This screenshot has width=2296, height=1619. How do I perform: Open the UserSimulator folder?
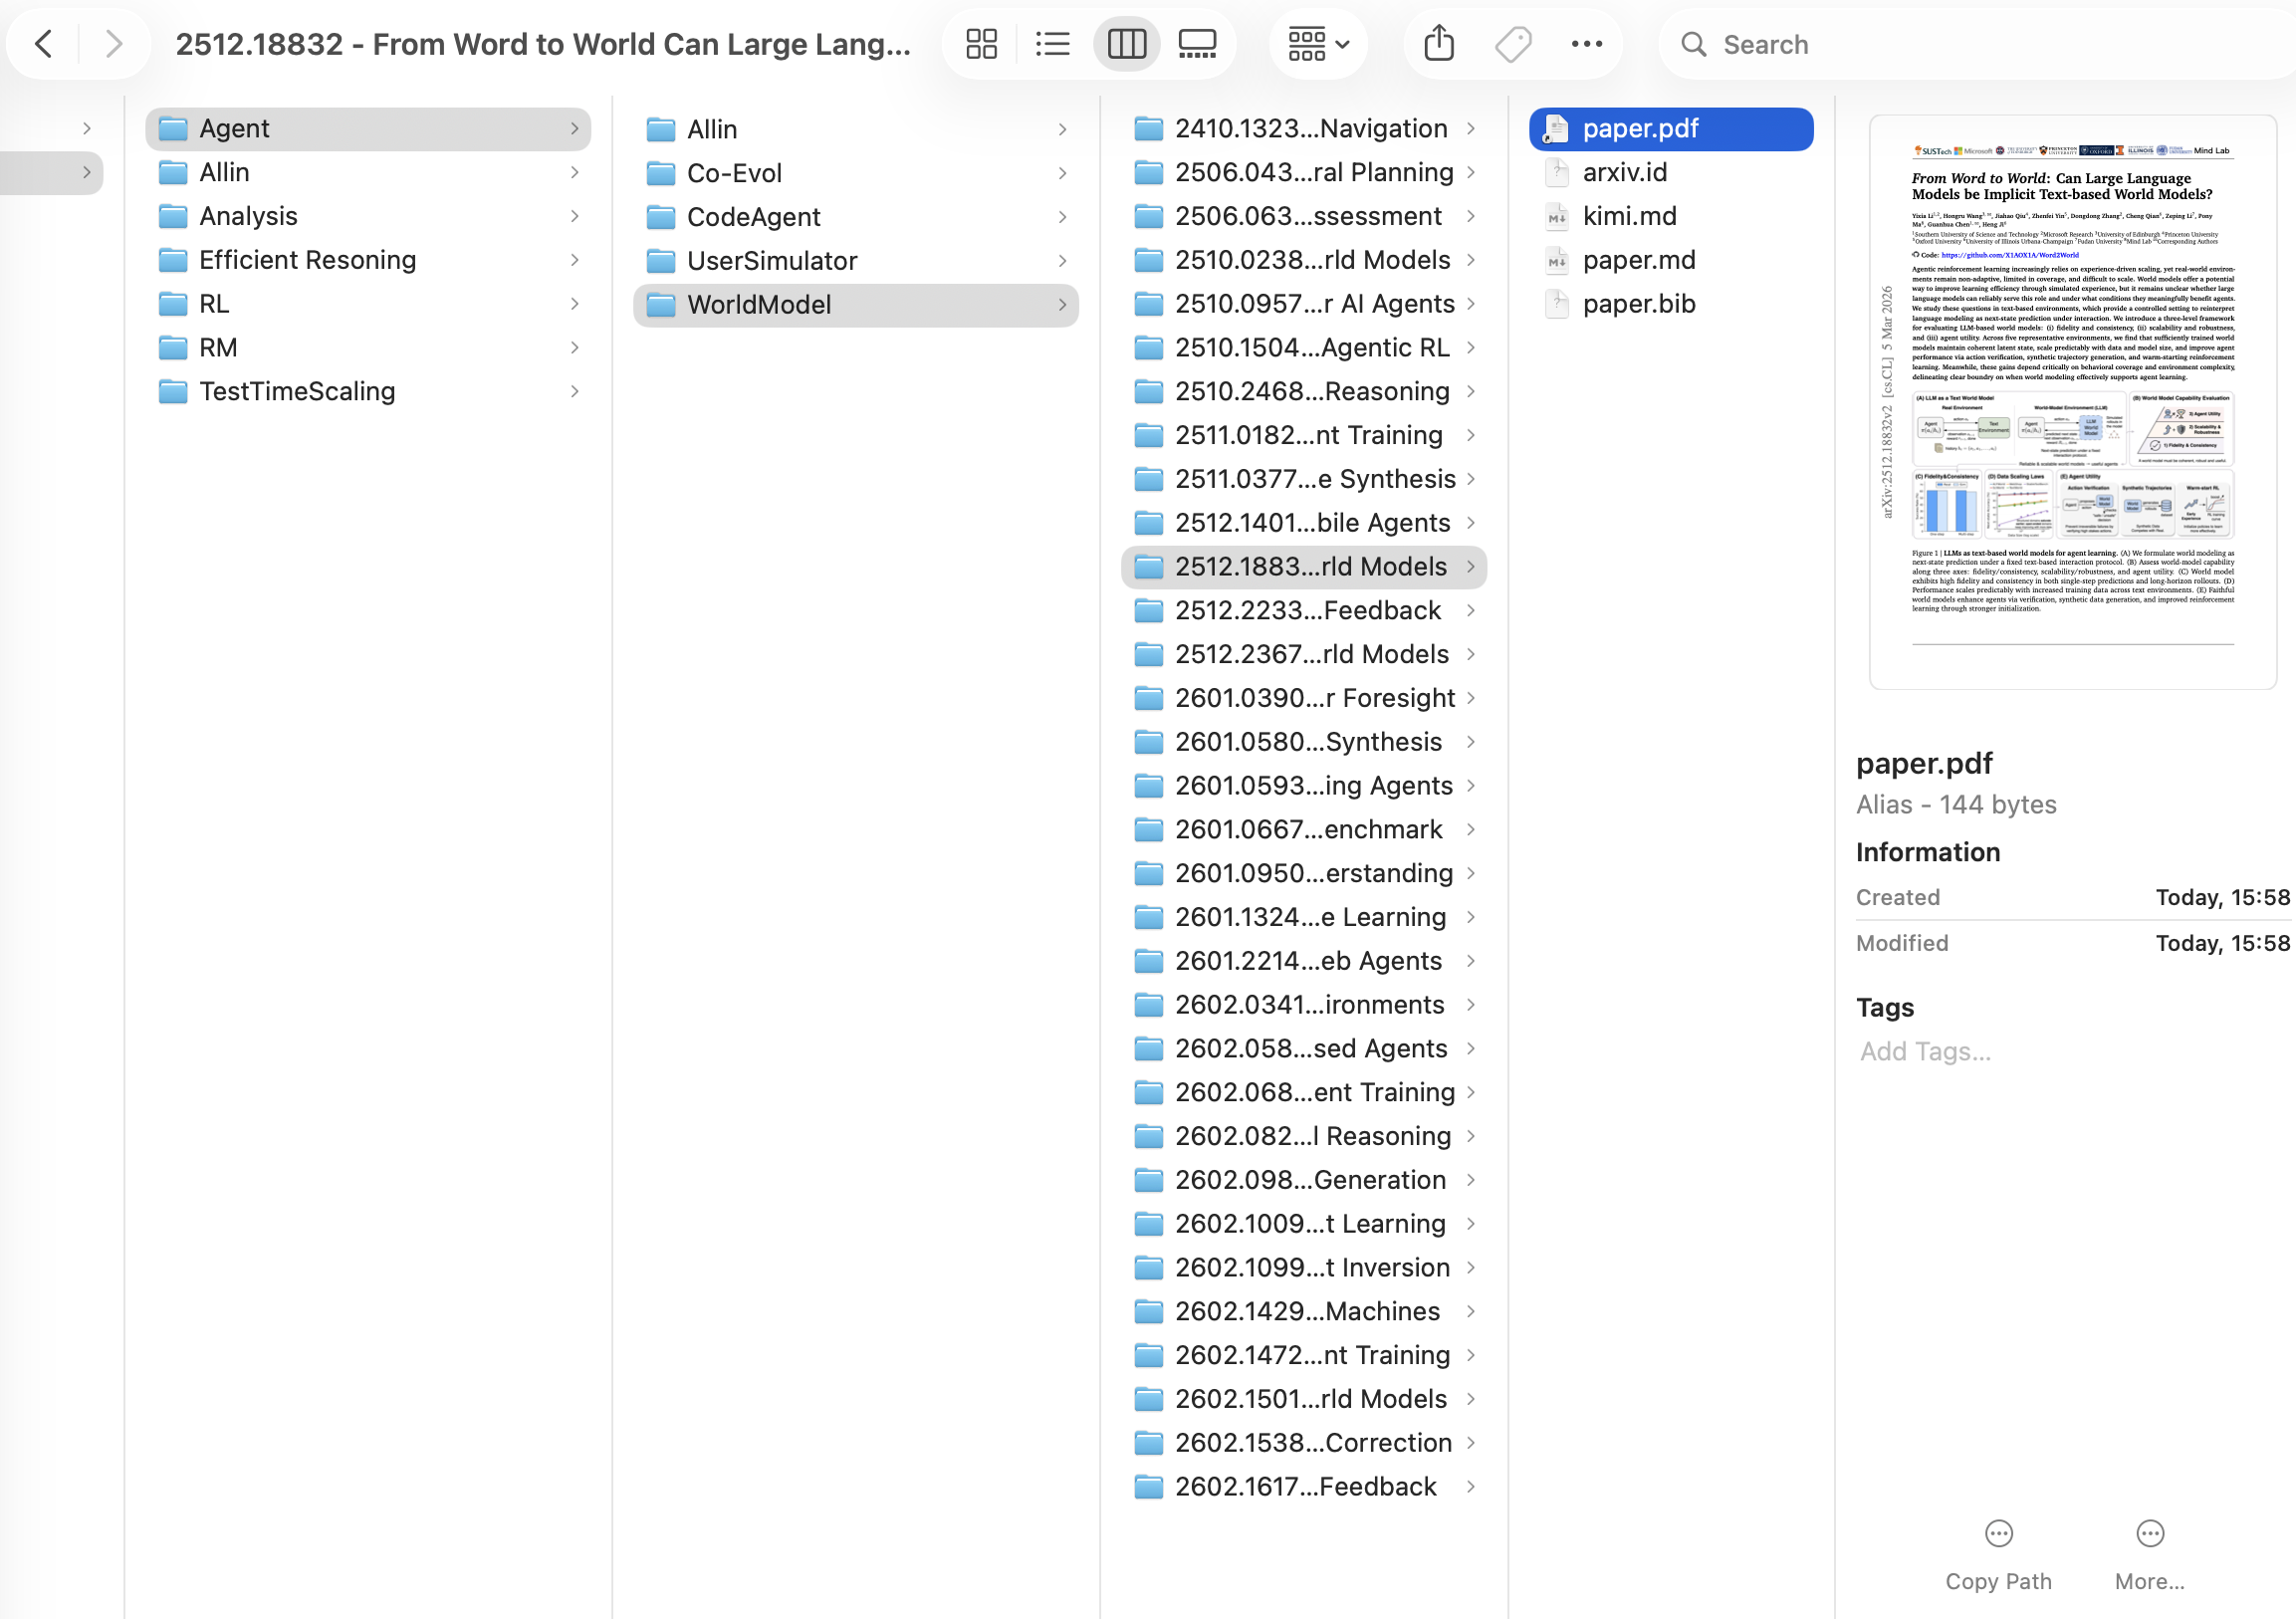point(856,261)
